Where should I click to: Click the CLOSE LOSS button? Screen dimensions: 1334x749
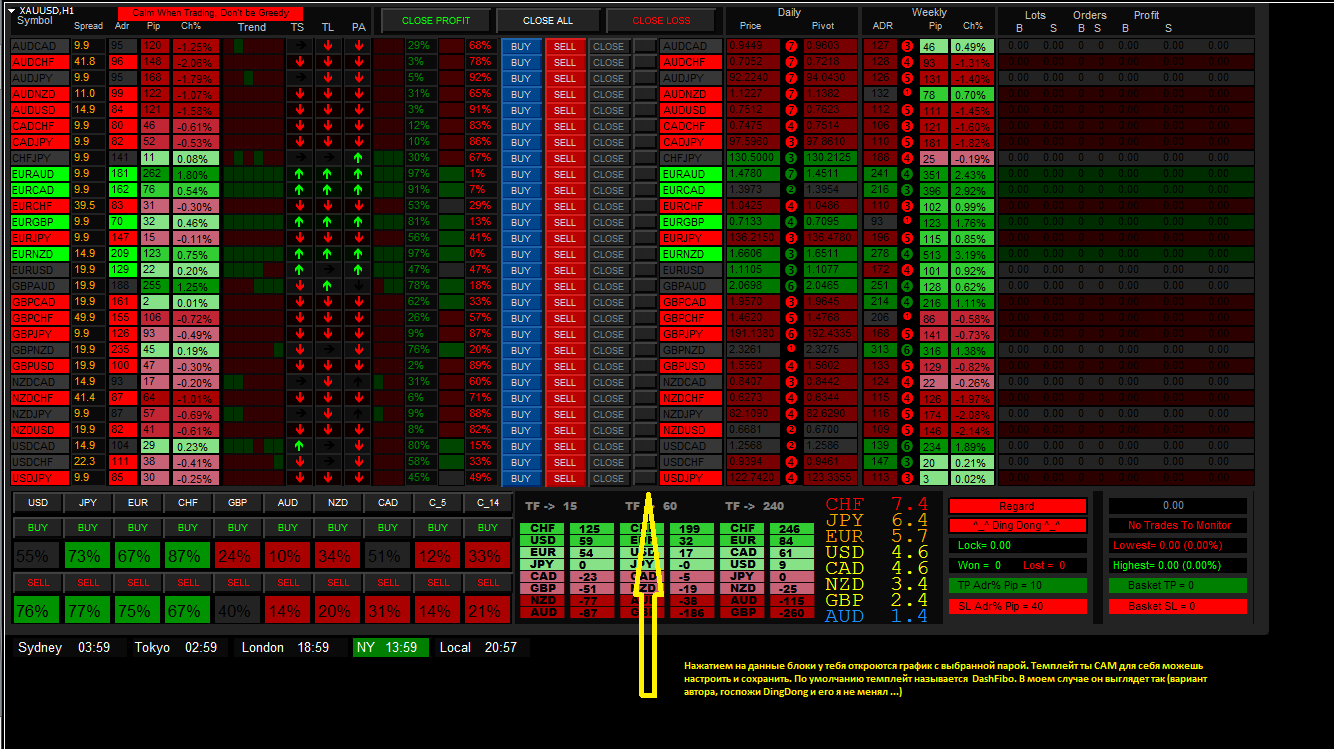point(662,20)
